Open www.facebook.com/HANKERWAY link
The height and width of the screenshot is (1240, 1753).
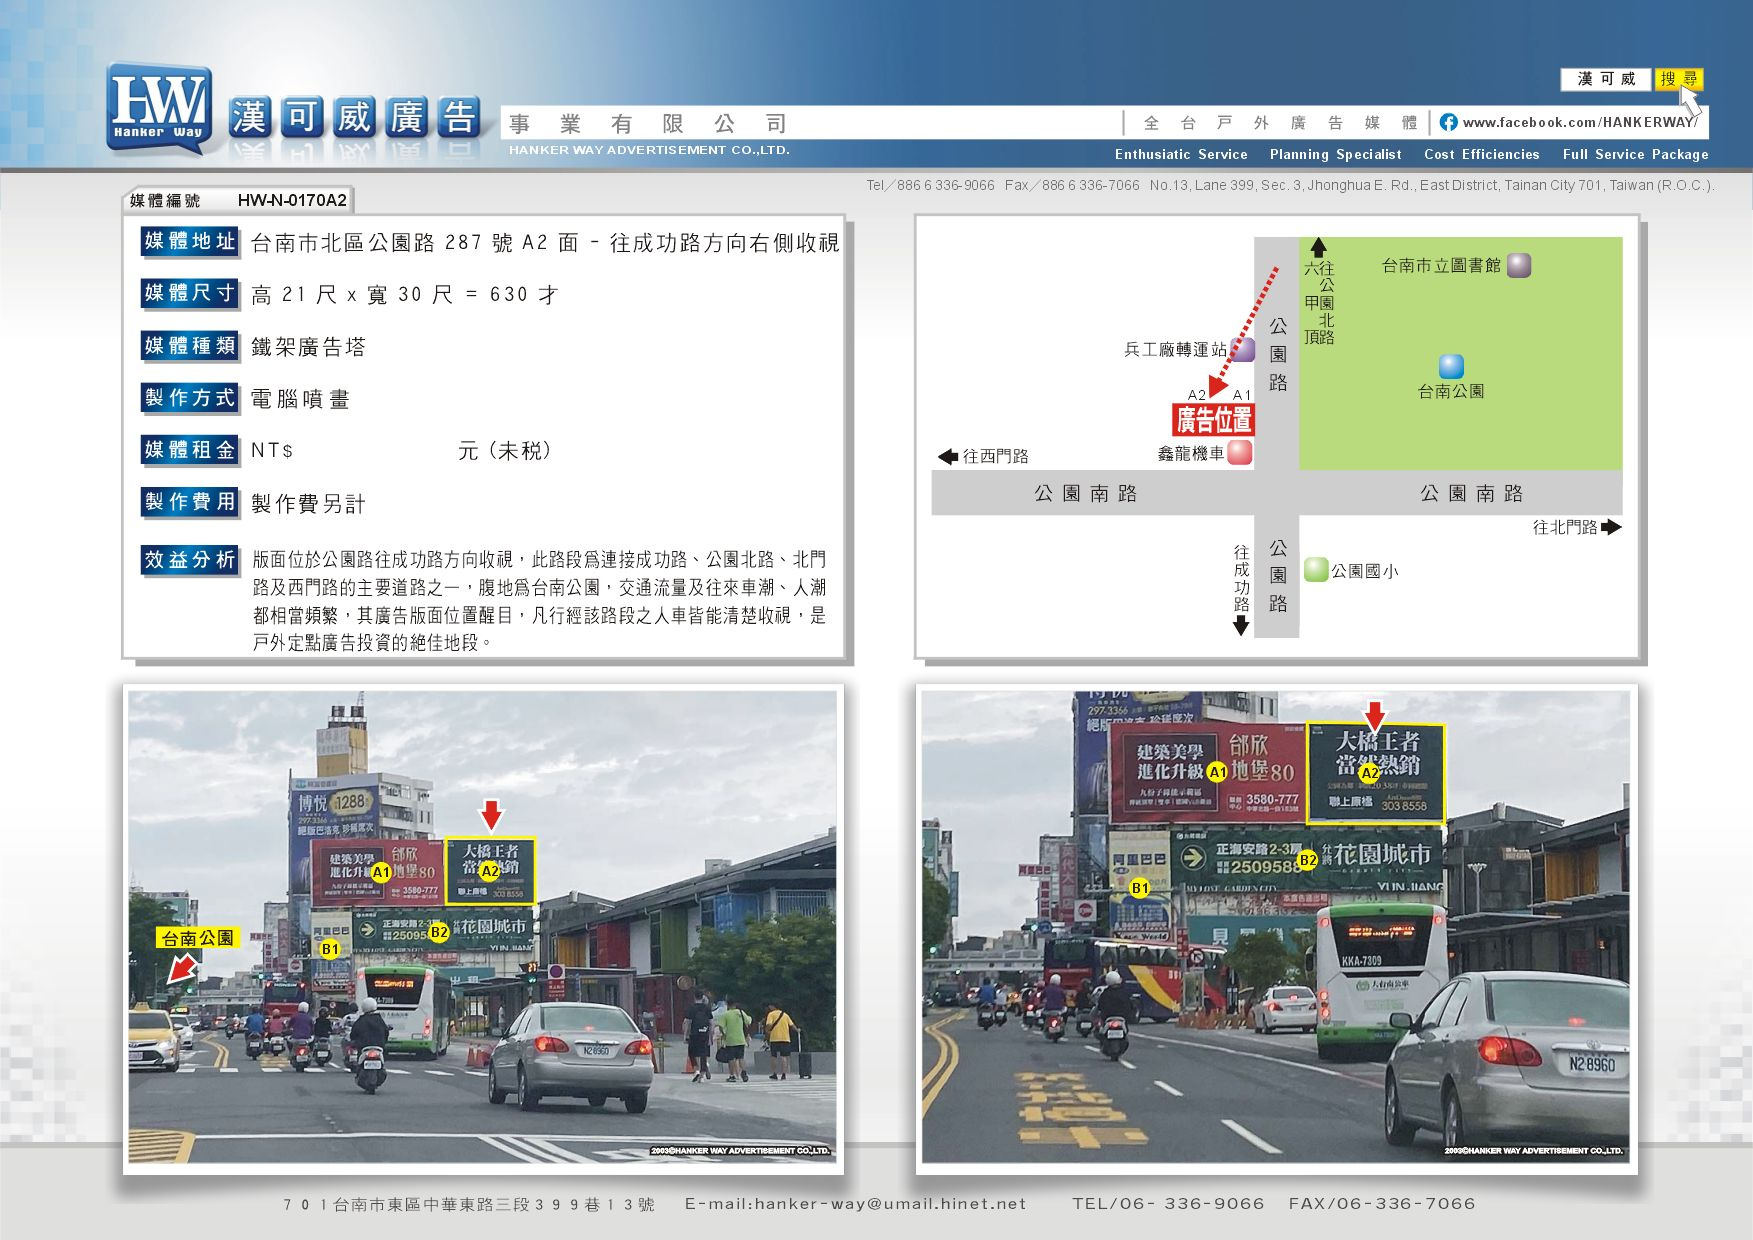pos(1580,122)
